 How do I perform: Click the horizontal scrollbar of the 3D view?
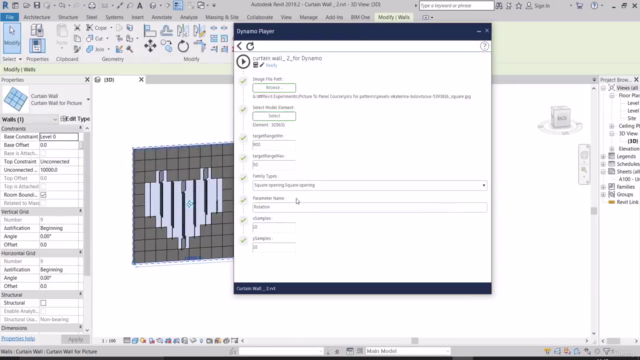414,341
